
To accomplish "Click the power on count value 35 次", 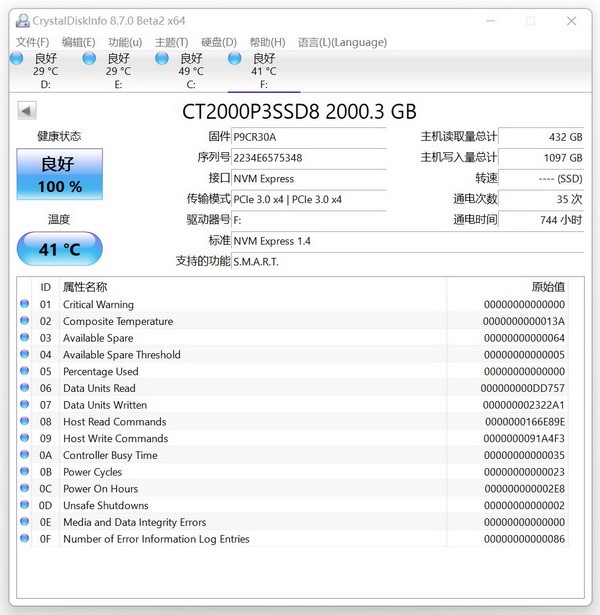I will pyautogui.click(x=541, y=200).
